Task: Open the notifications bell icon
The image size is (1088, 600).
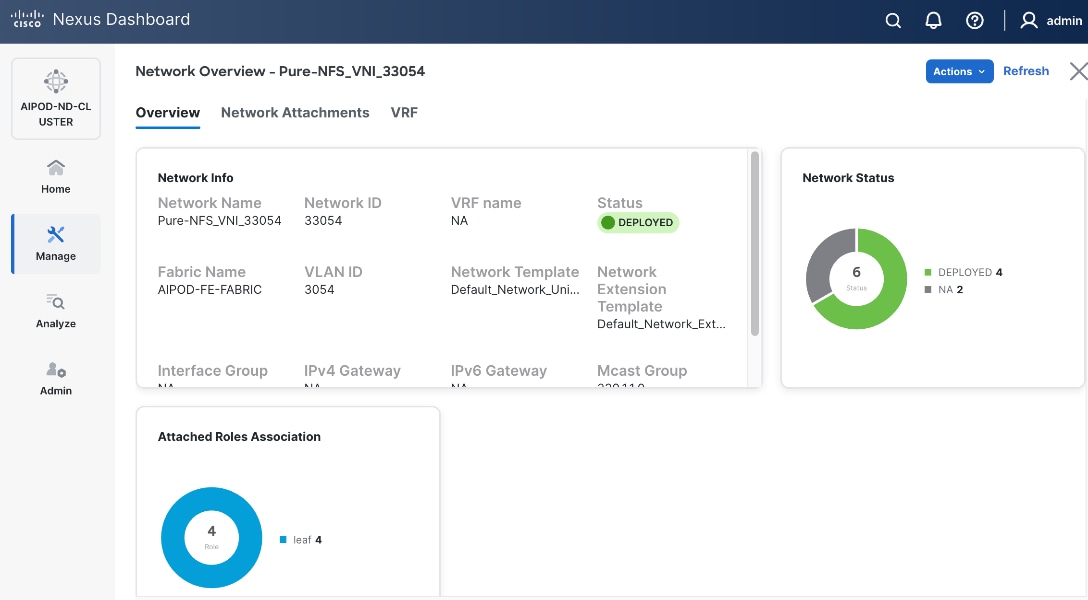Action: click(x=934, y=20)
